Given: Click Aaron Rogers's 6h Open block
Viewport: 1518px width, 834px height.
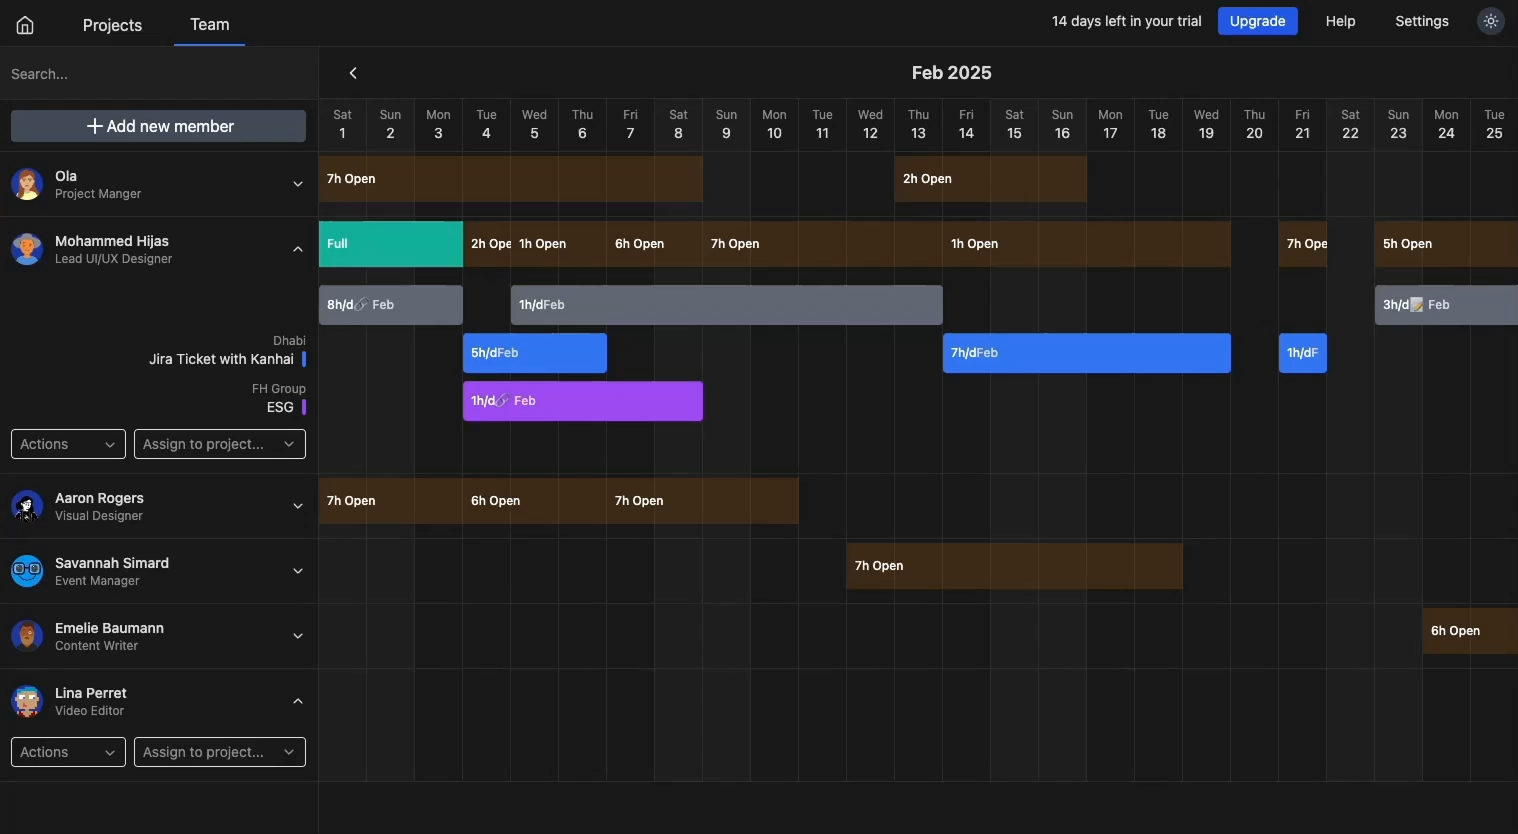Looking at the screenshot, I should 535,501.
